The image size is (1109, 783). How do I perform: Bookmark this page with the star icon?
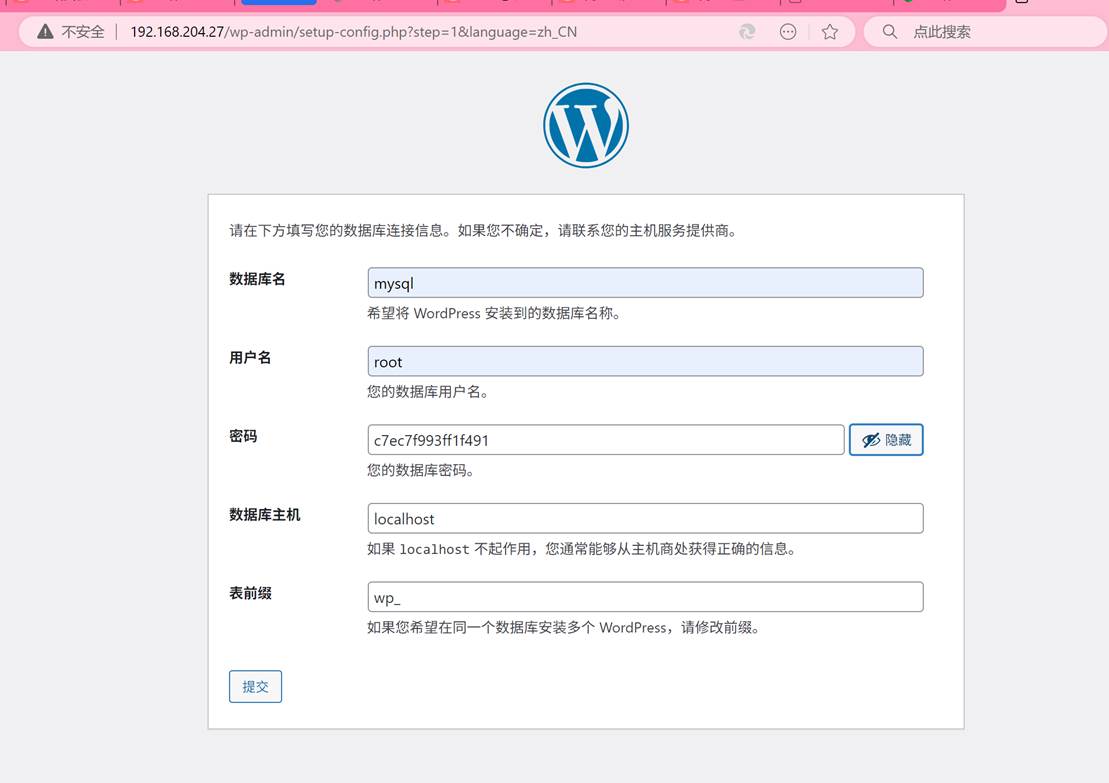point(830,31)
